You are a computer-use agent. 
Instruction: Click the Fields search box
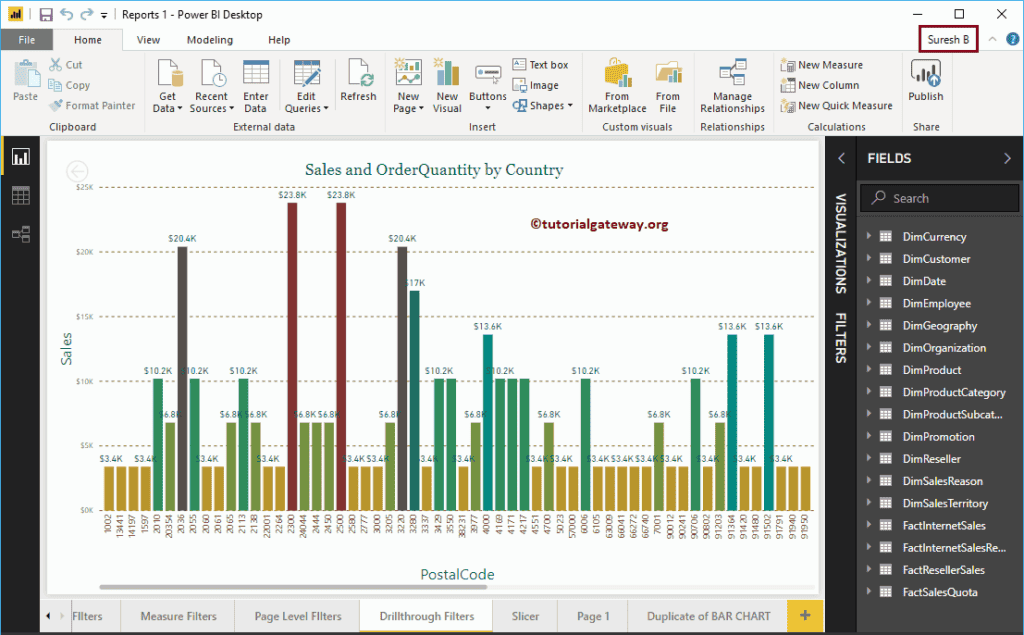pyautogui.click(x=940, y=198)
